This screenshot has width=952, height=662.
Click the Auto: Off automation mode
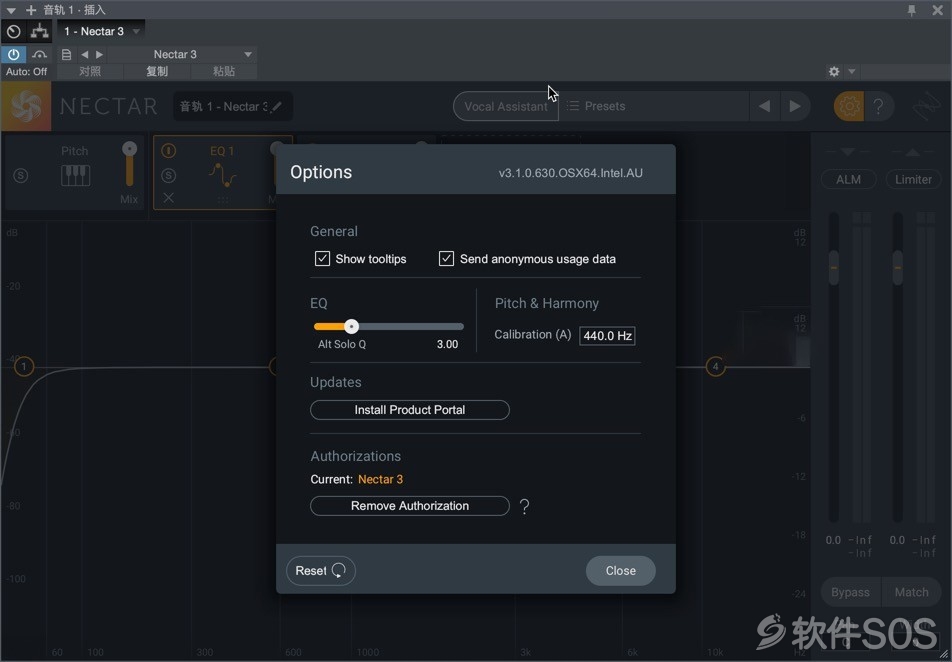[26, 71]
